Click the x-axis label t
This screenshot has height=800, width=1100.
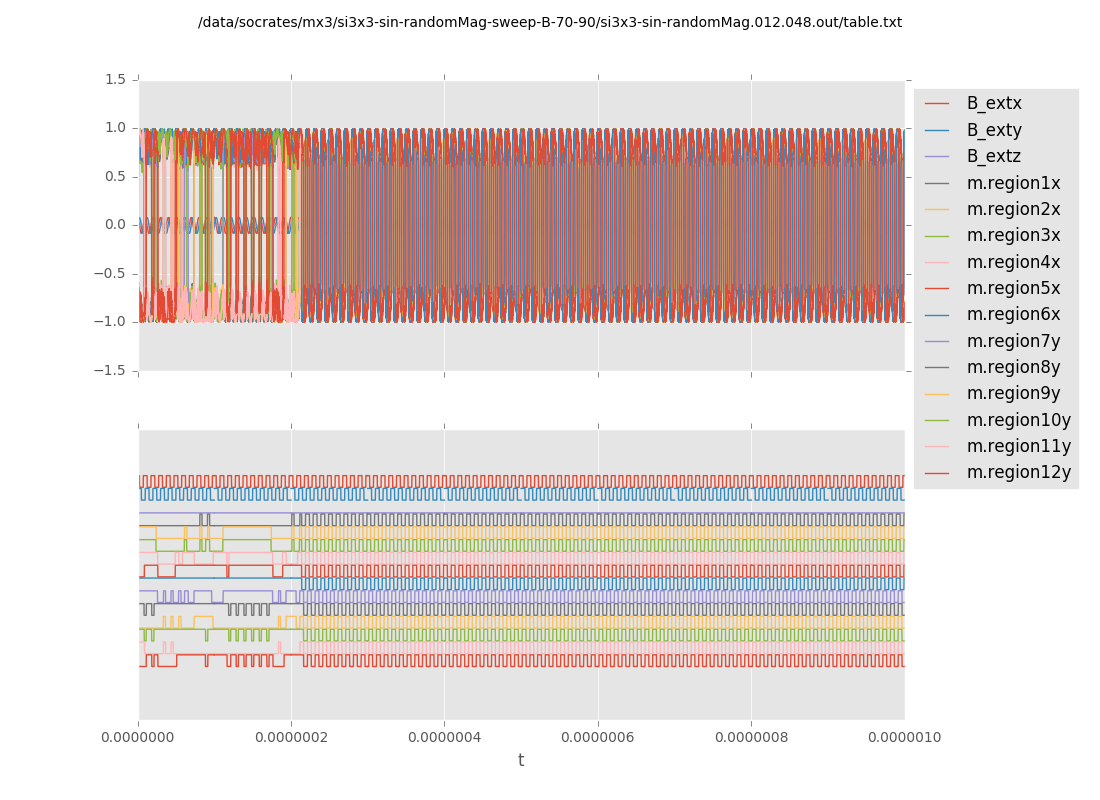(521, 761)
